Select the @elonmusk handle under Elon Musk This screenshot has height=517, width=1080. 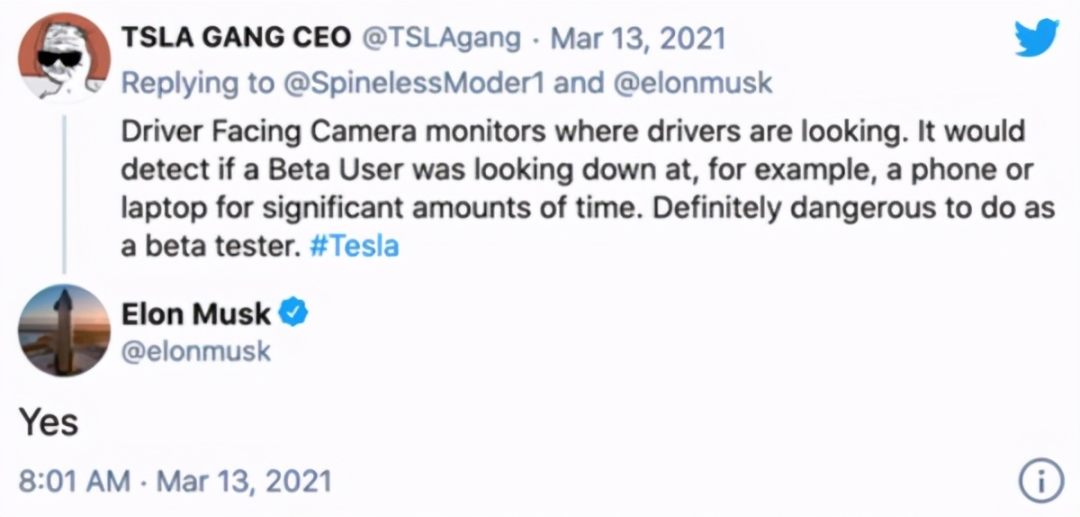point(196,352)
